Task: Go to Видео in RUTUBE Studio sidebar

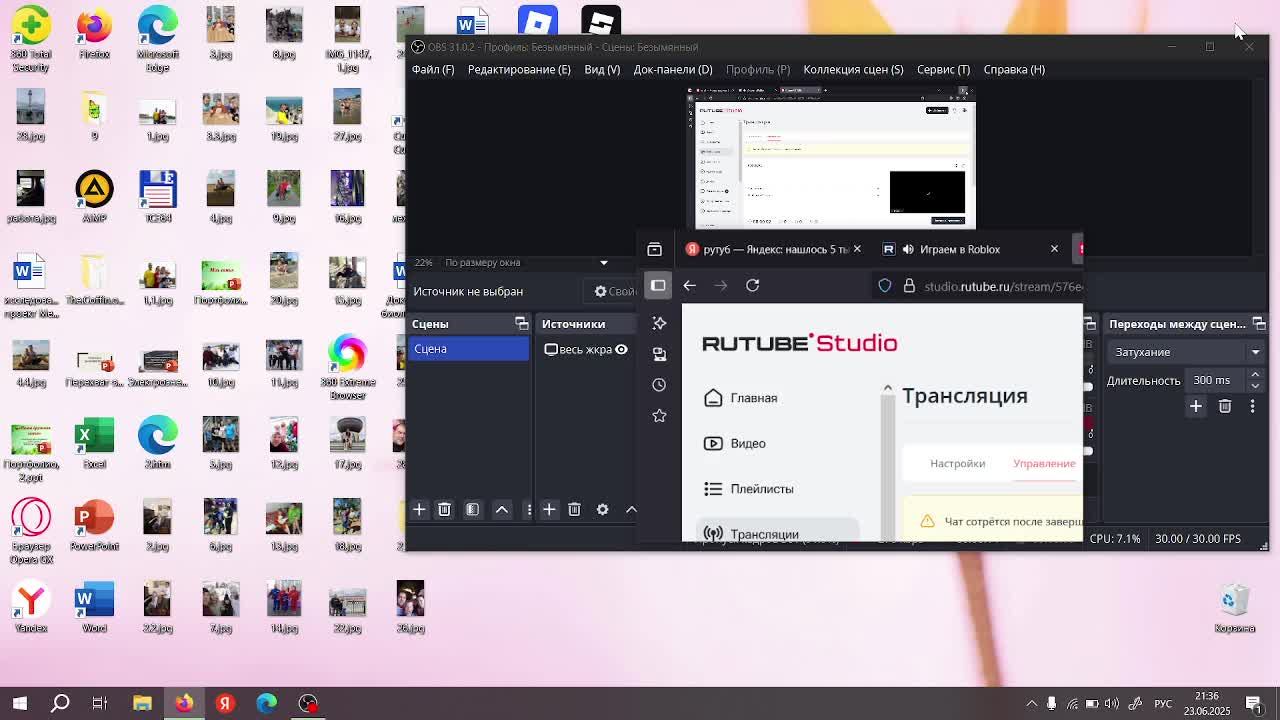Action: (x=735, y=444)
